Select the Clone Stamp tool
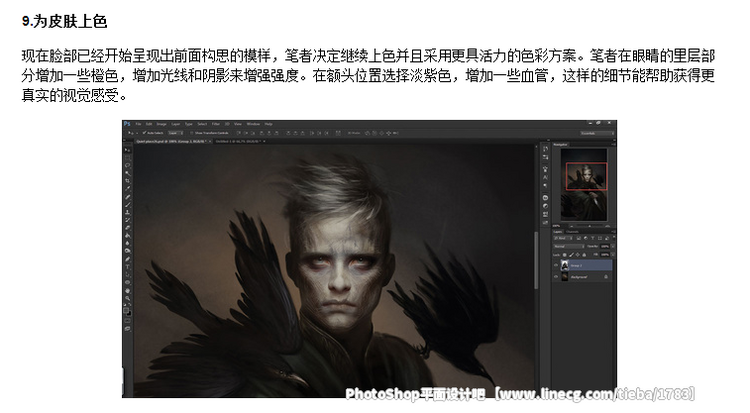The image size is (750, 413). point(127,212)
